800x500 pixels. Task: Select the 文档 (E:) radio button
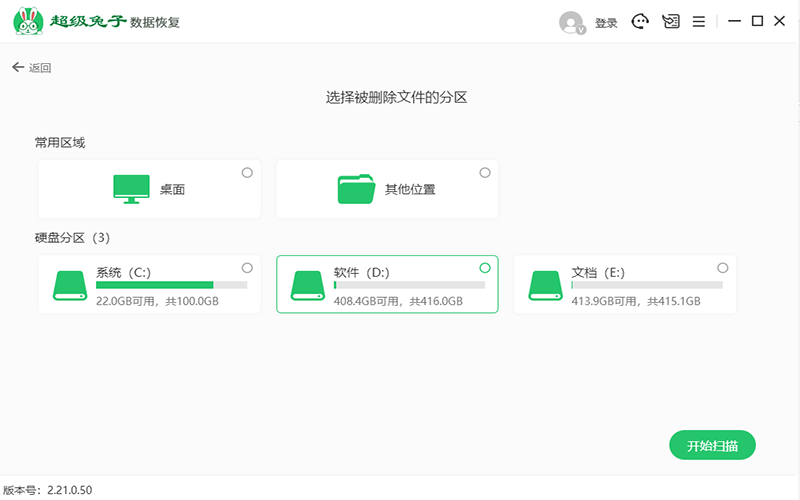722,268
